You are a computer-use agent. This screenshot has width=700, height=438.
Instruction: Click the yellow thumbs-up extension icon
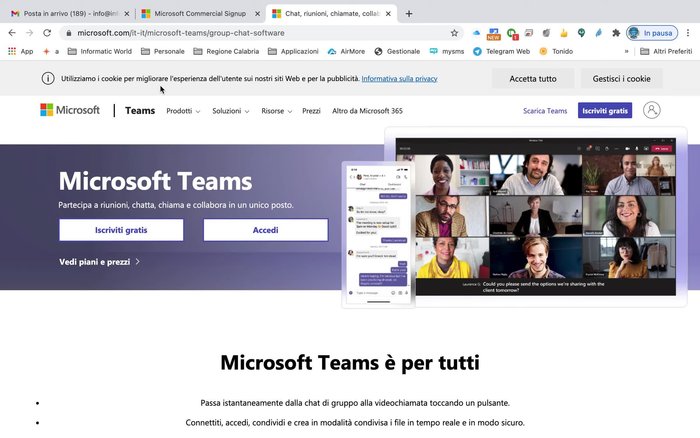tap(564, 33)
